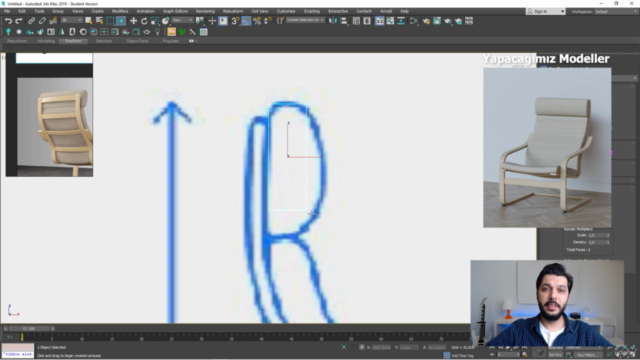Open the Material Editor icon
Screen dimensions: 640x360
413,21
